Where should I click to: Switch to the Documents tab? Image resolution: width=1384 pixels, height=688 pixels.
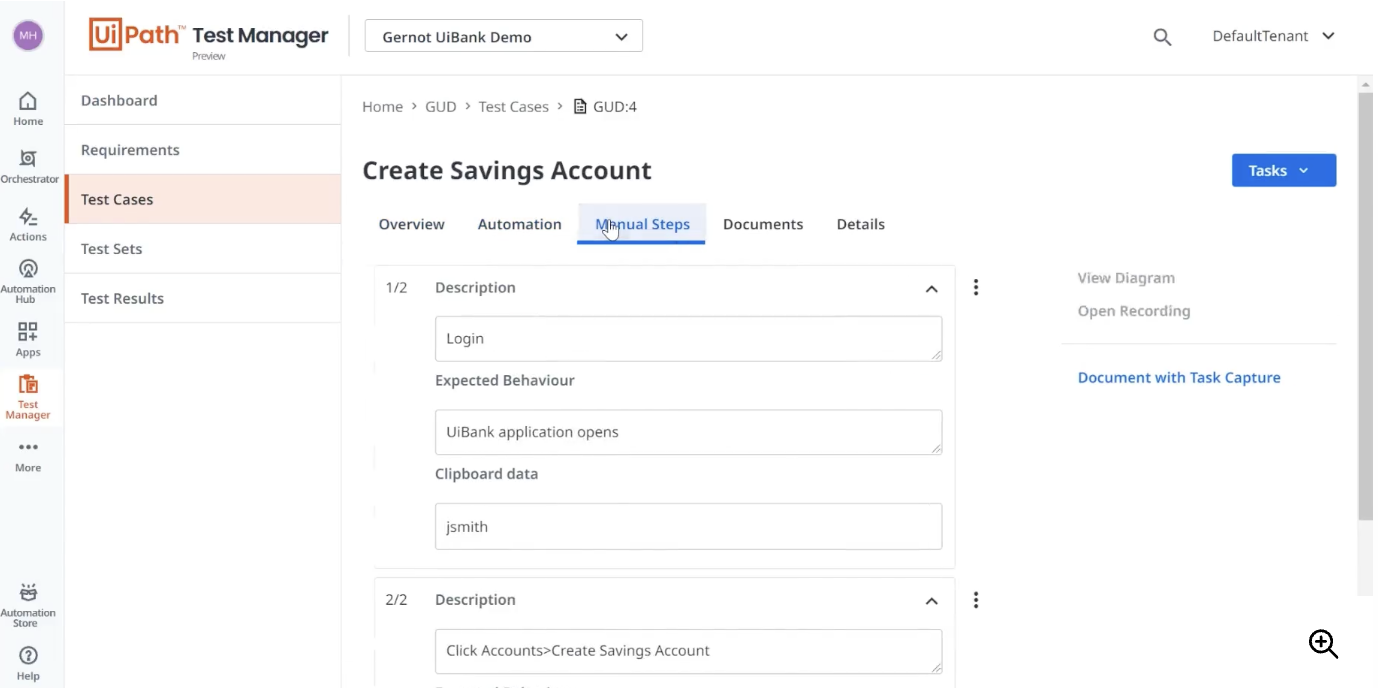click(x=763, y=224)
